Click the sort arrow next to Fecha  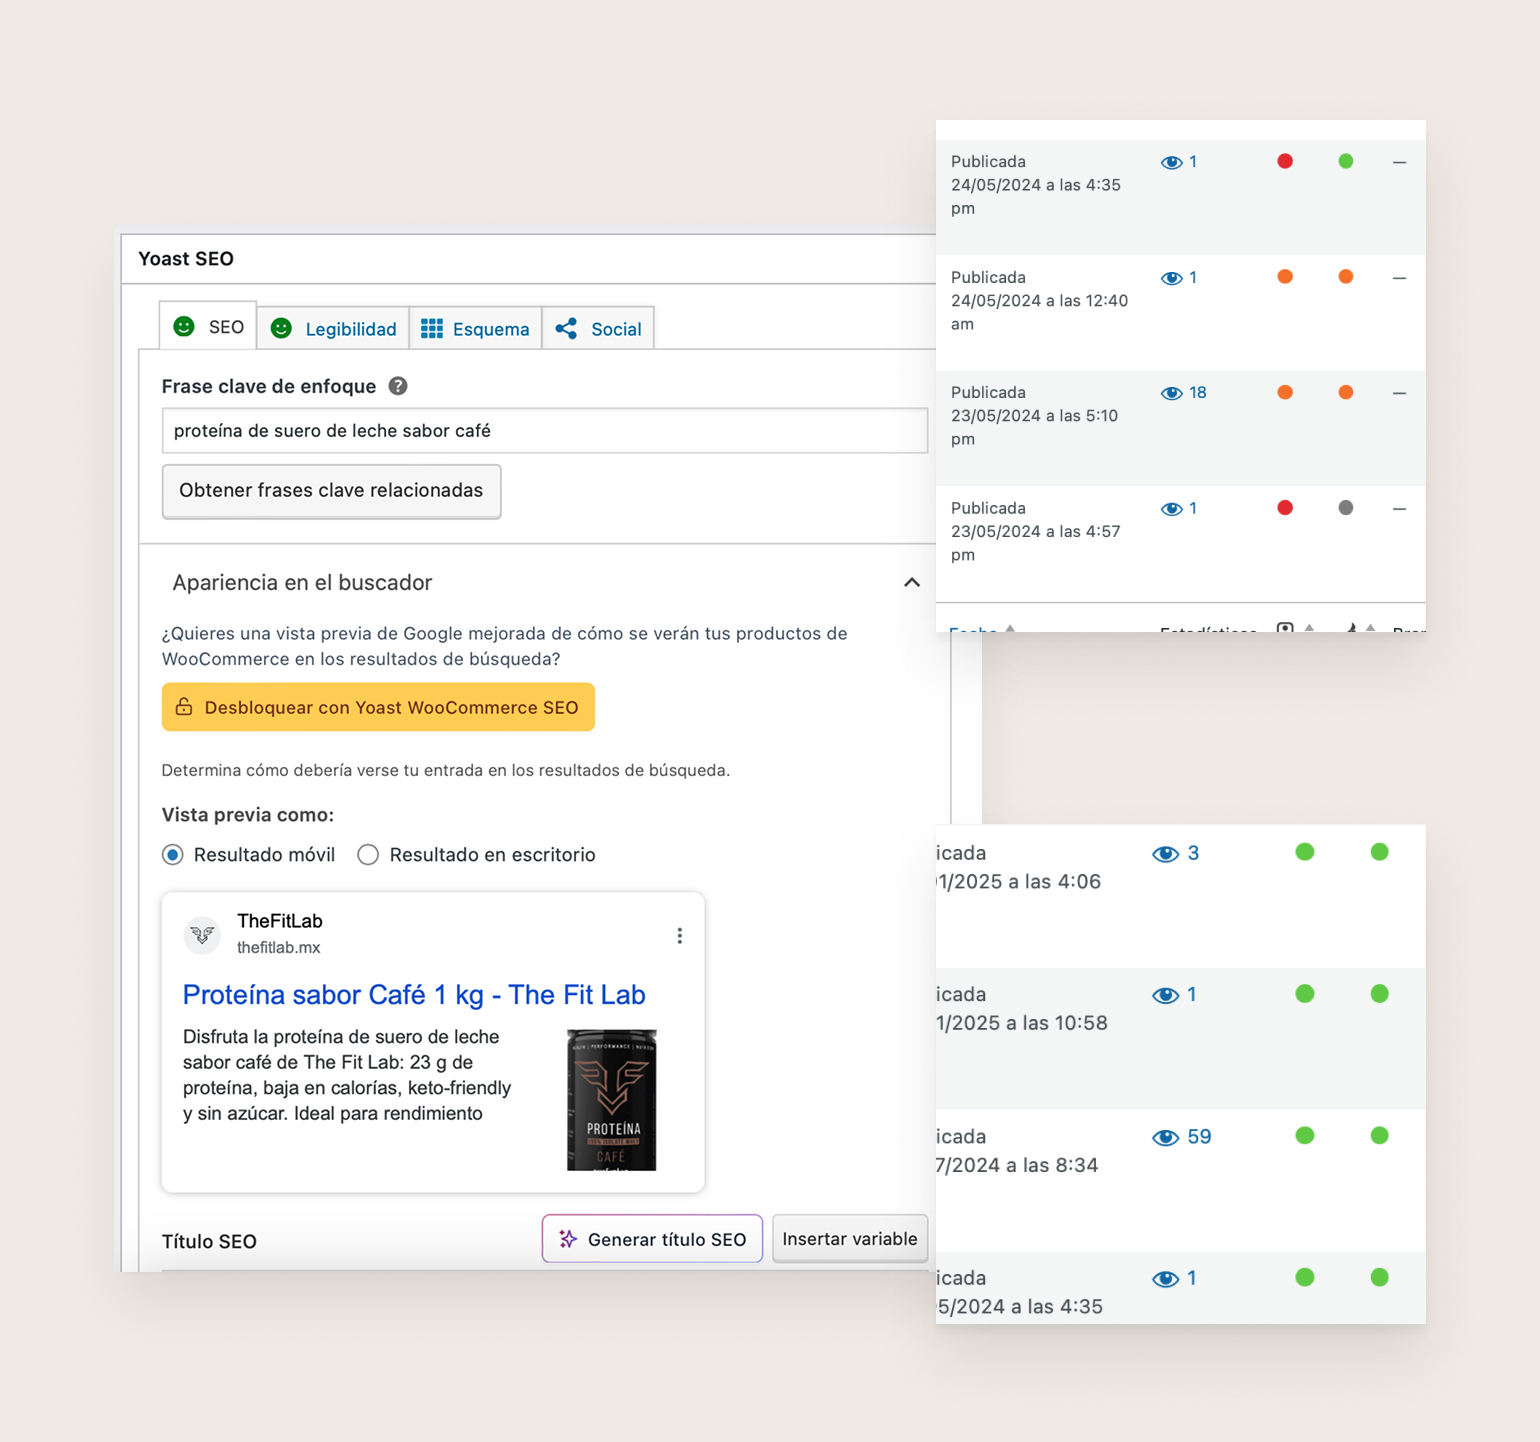tap(1010, 627)
